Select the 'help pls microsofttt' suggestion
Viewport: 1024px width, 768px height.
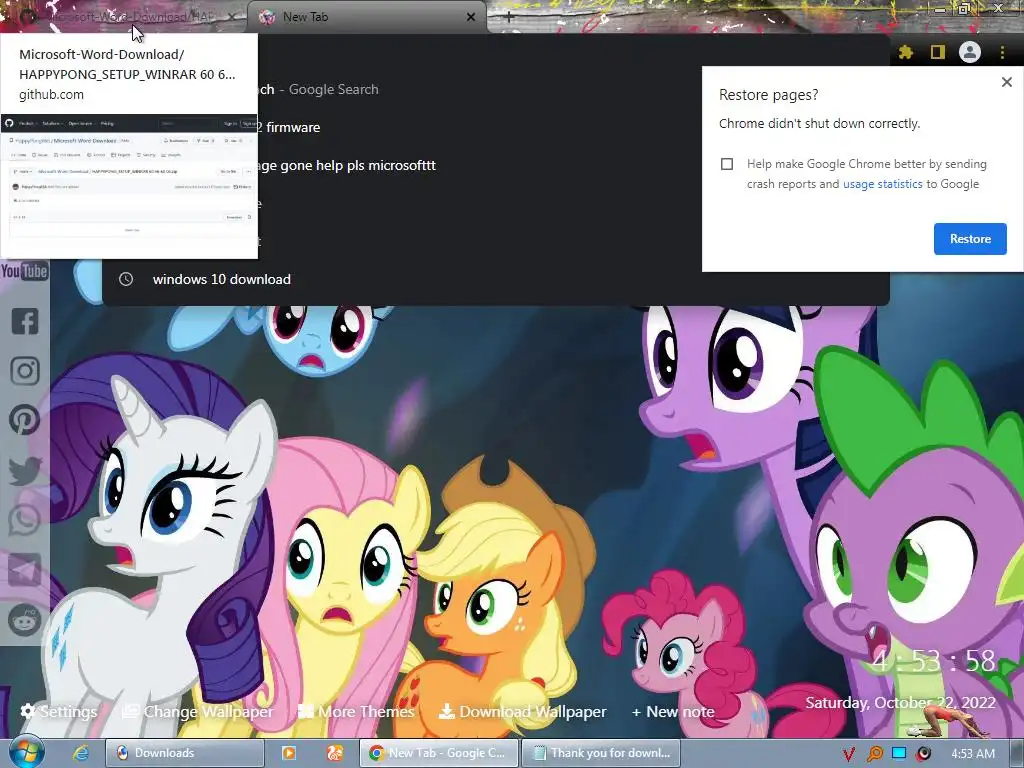496,165
